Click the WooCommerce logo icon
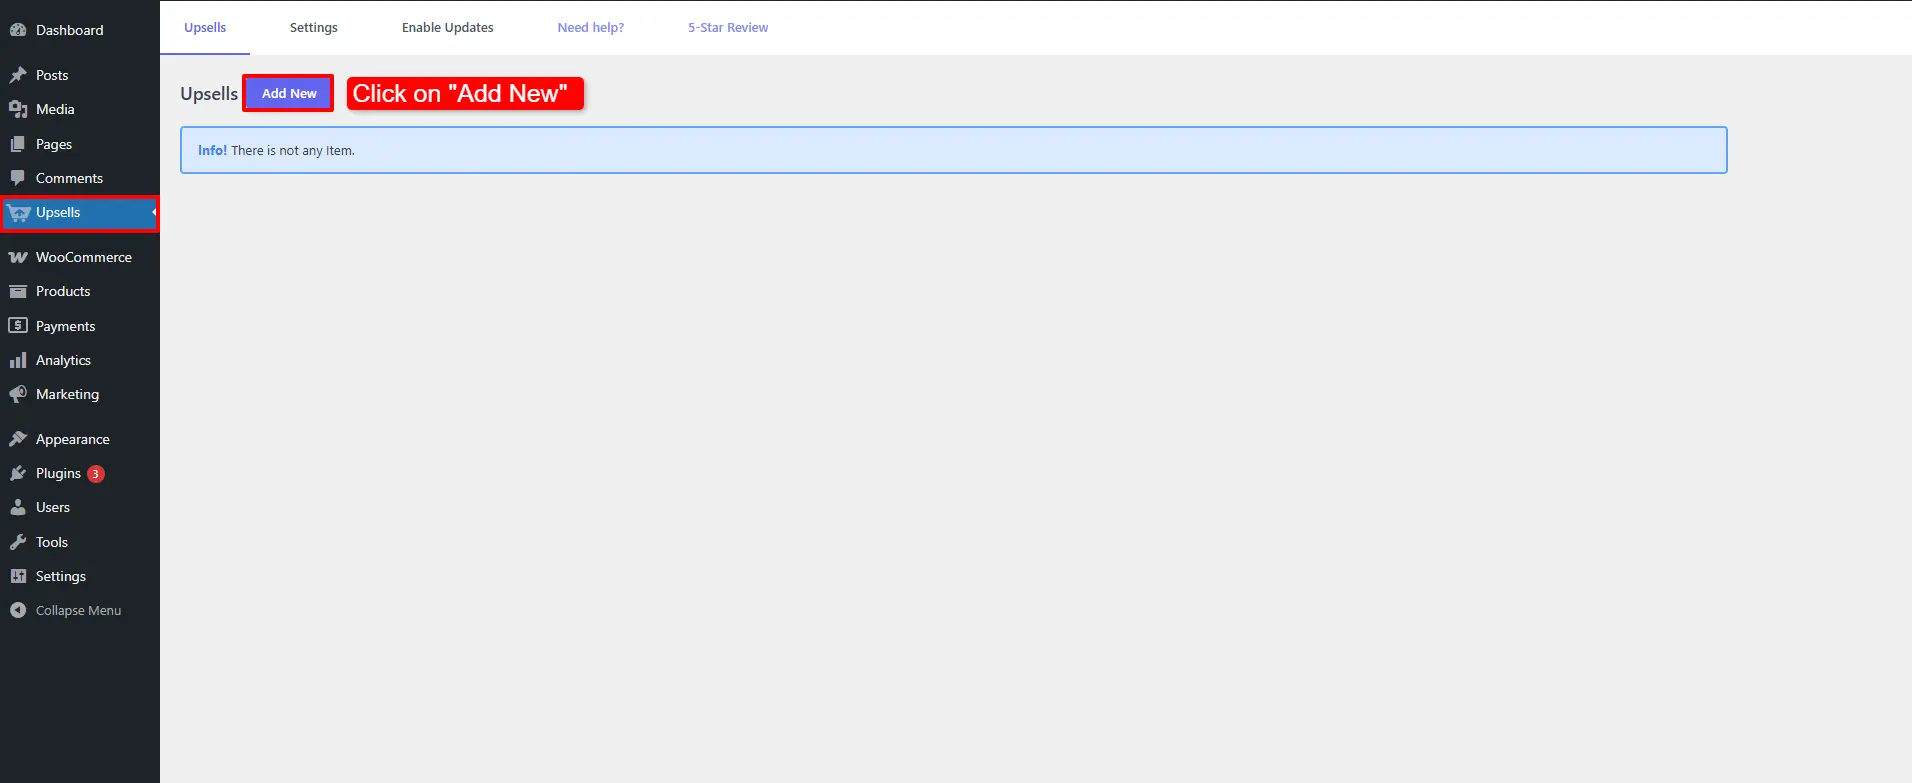This screenshot has height=783, width=1912. [x=18, y=257]
